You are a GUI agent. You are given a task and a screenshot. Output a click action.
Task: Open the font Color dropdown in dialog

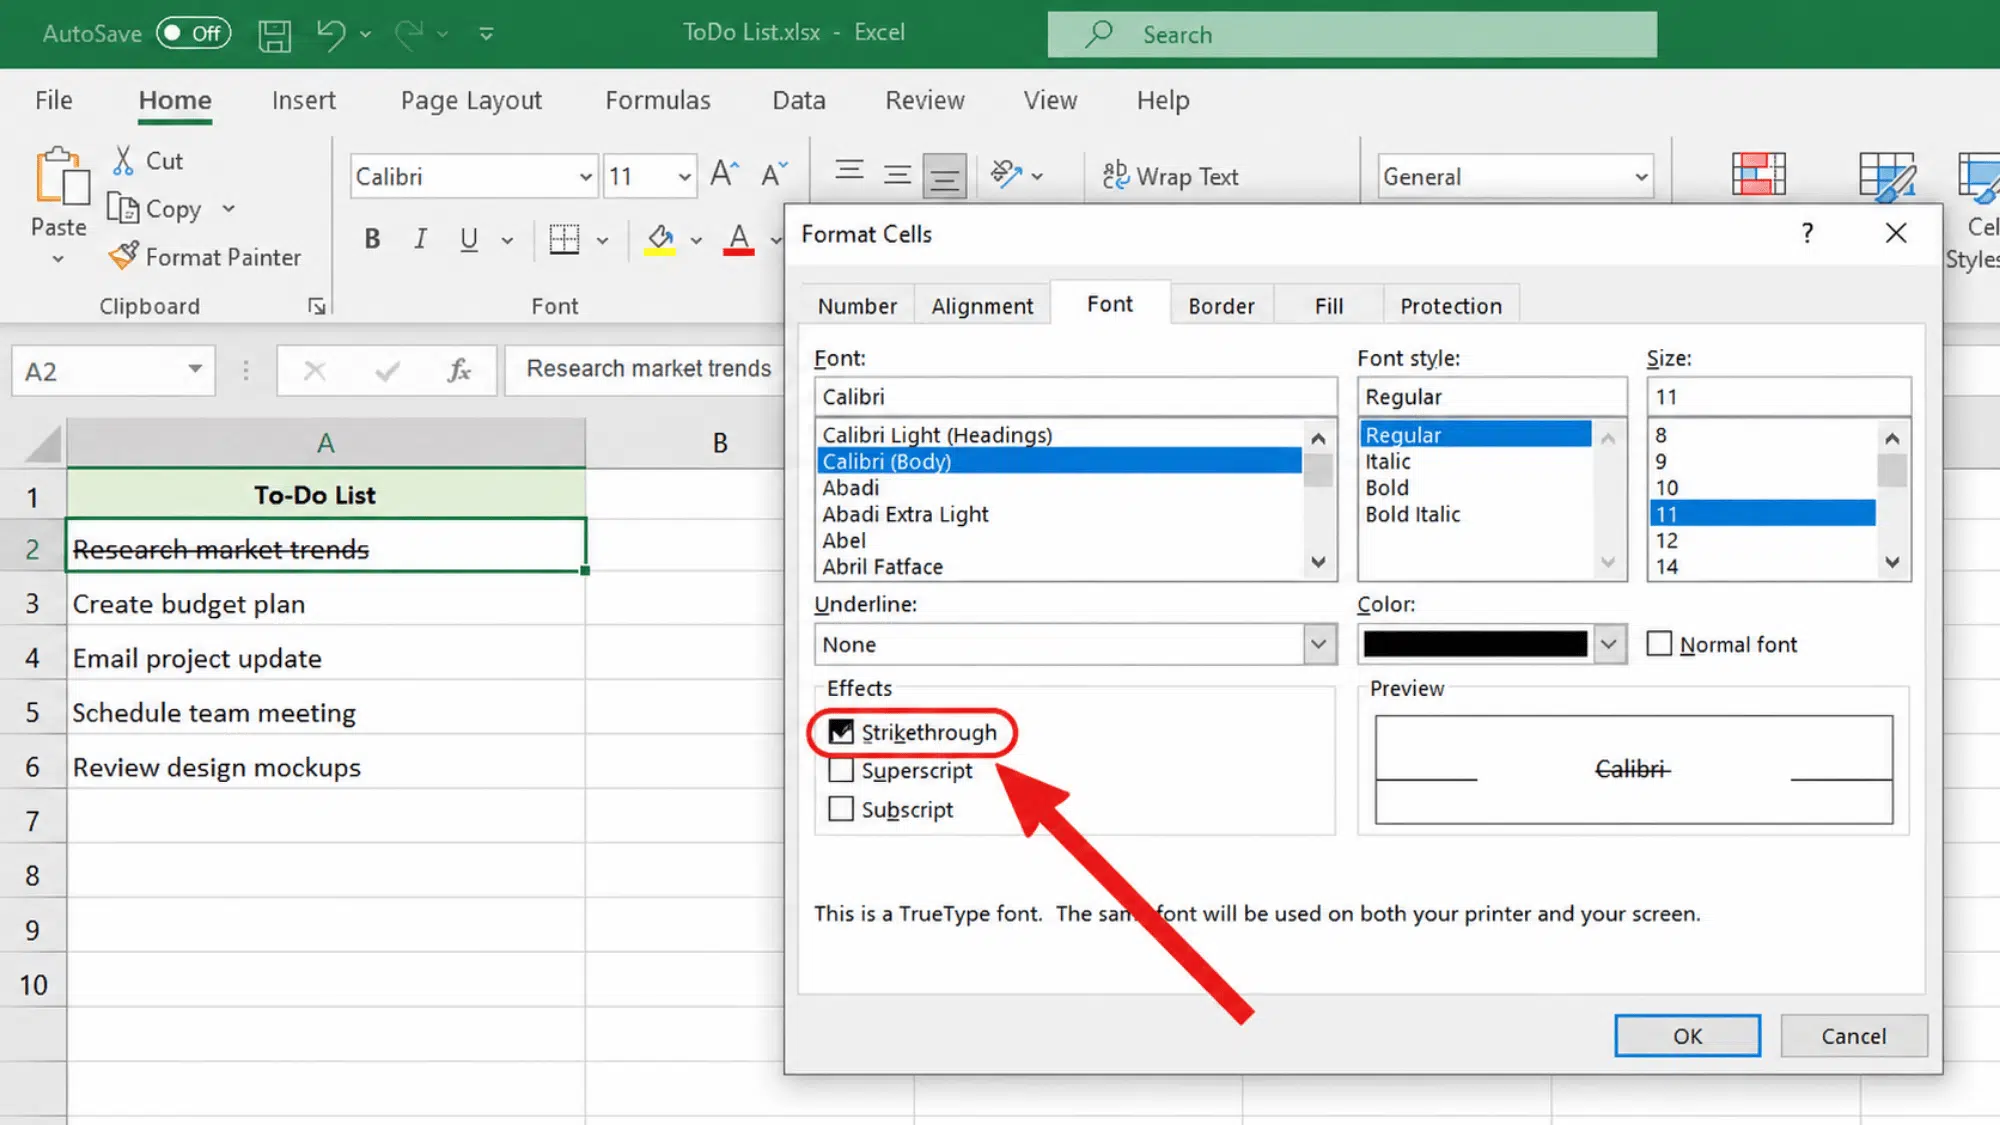tap(1608, 644)
